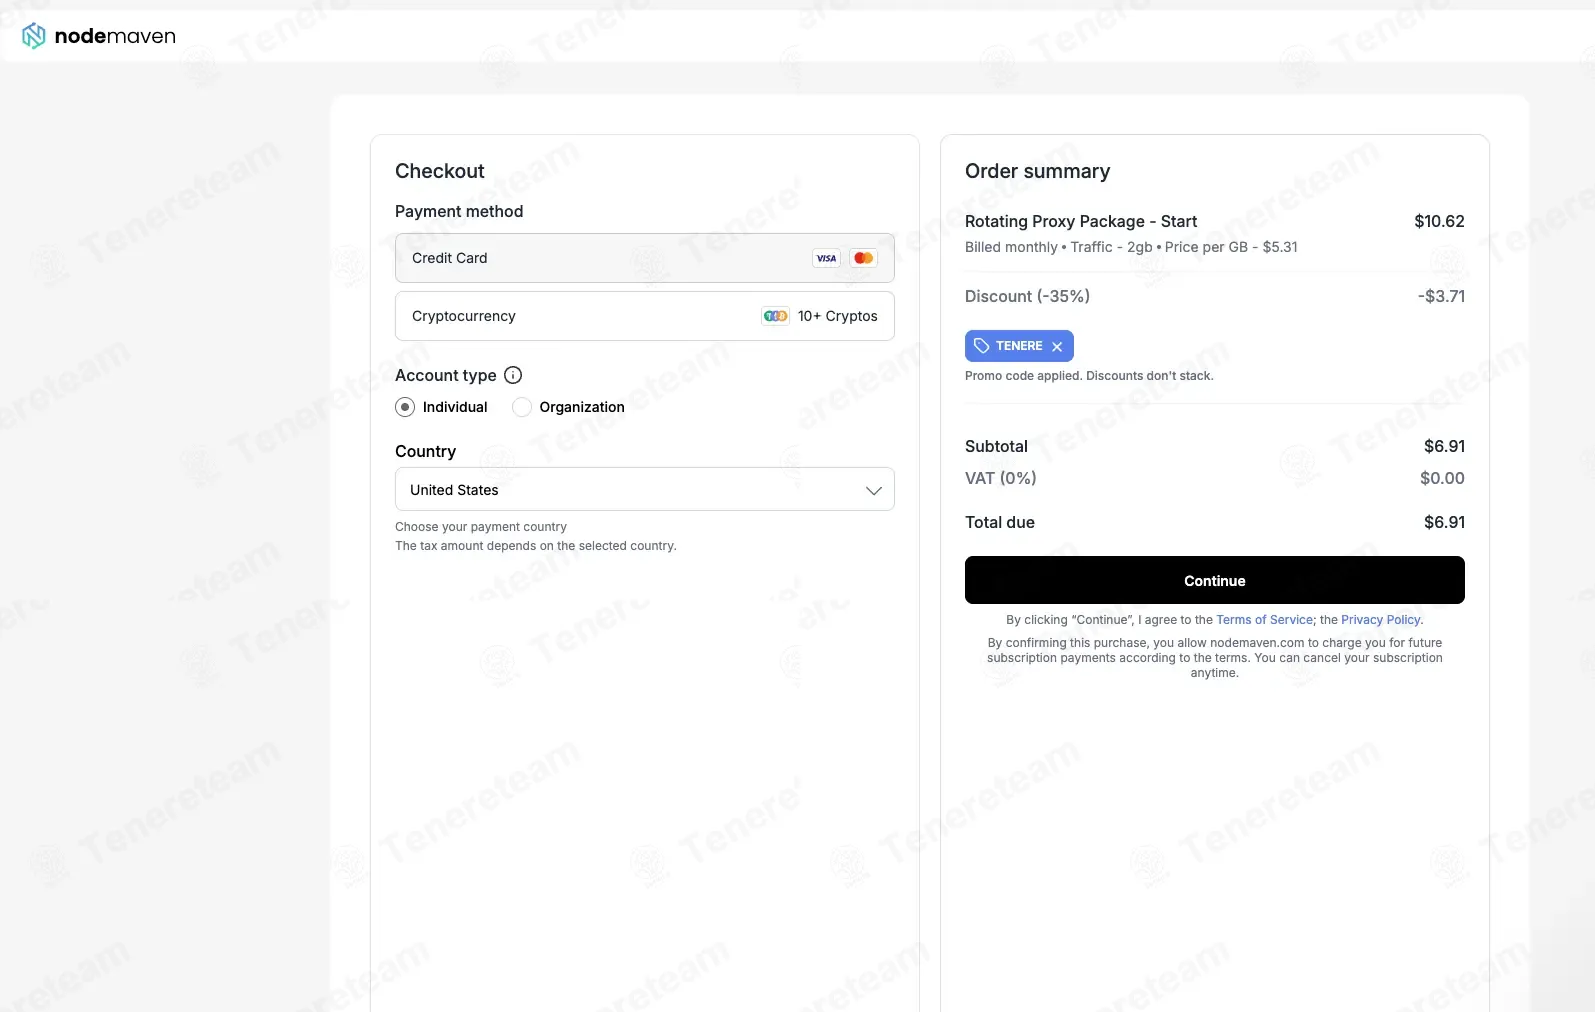1595x1012 pixels.
Task: Choose Credit Card payment method
Action: click(x=645, y=258)
